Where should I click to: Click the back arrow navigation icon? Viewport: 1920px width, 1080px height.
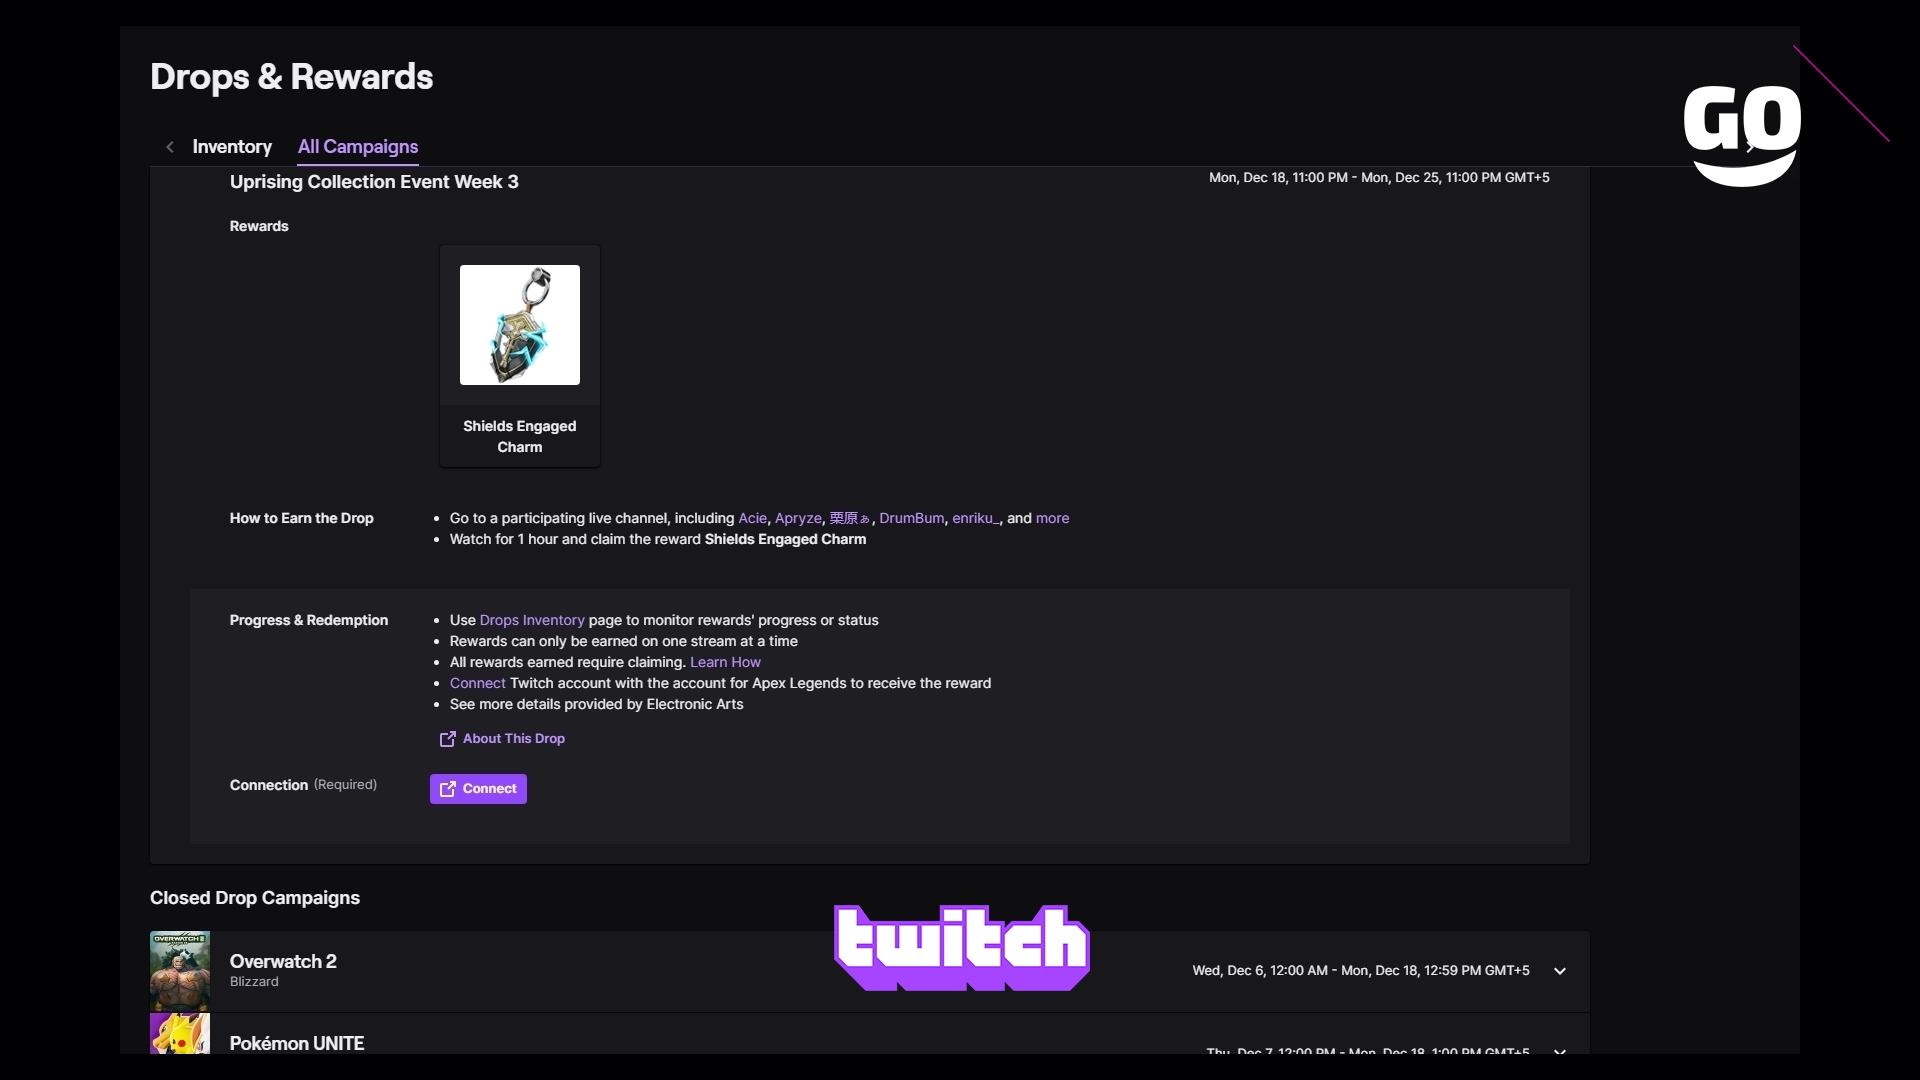click(x=169, y=146)
